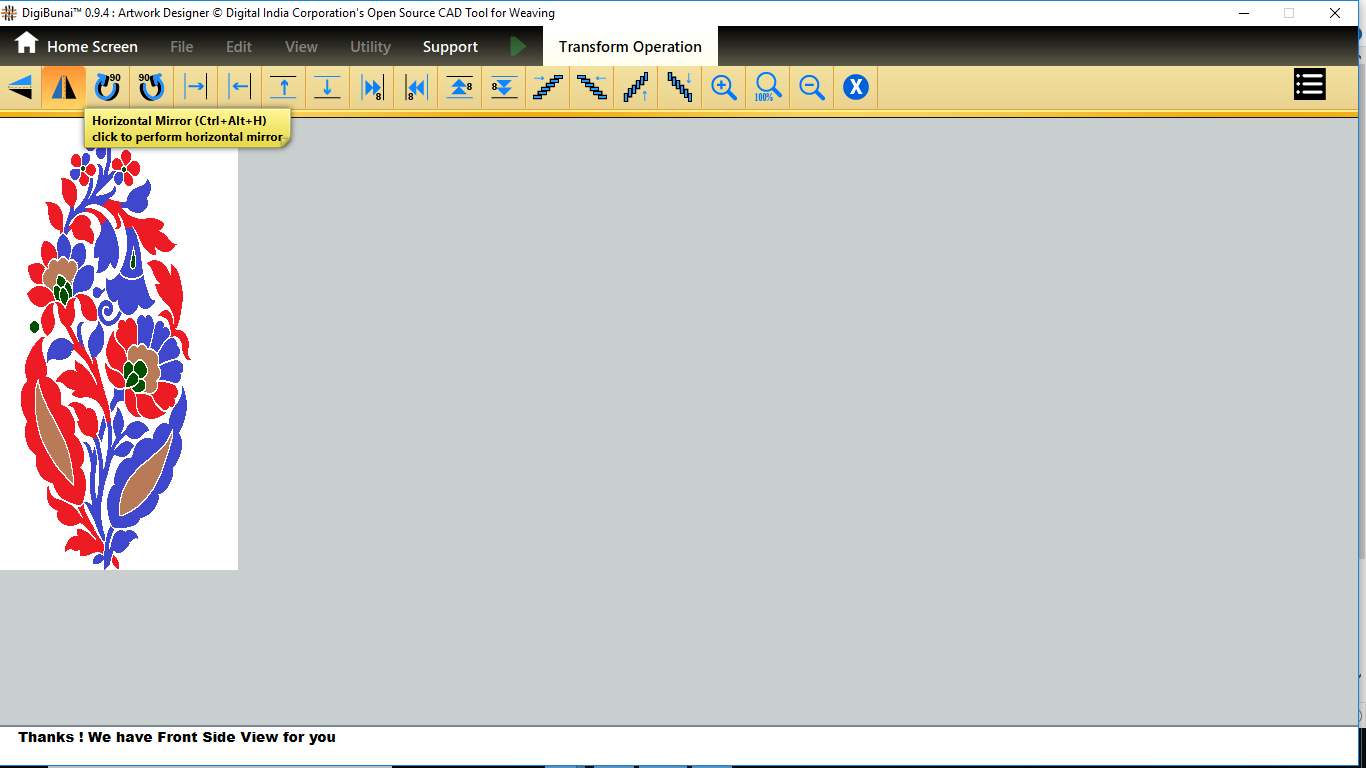Move artwork right with arrow-to-bar icon

point(196,87)
